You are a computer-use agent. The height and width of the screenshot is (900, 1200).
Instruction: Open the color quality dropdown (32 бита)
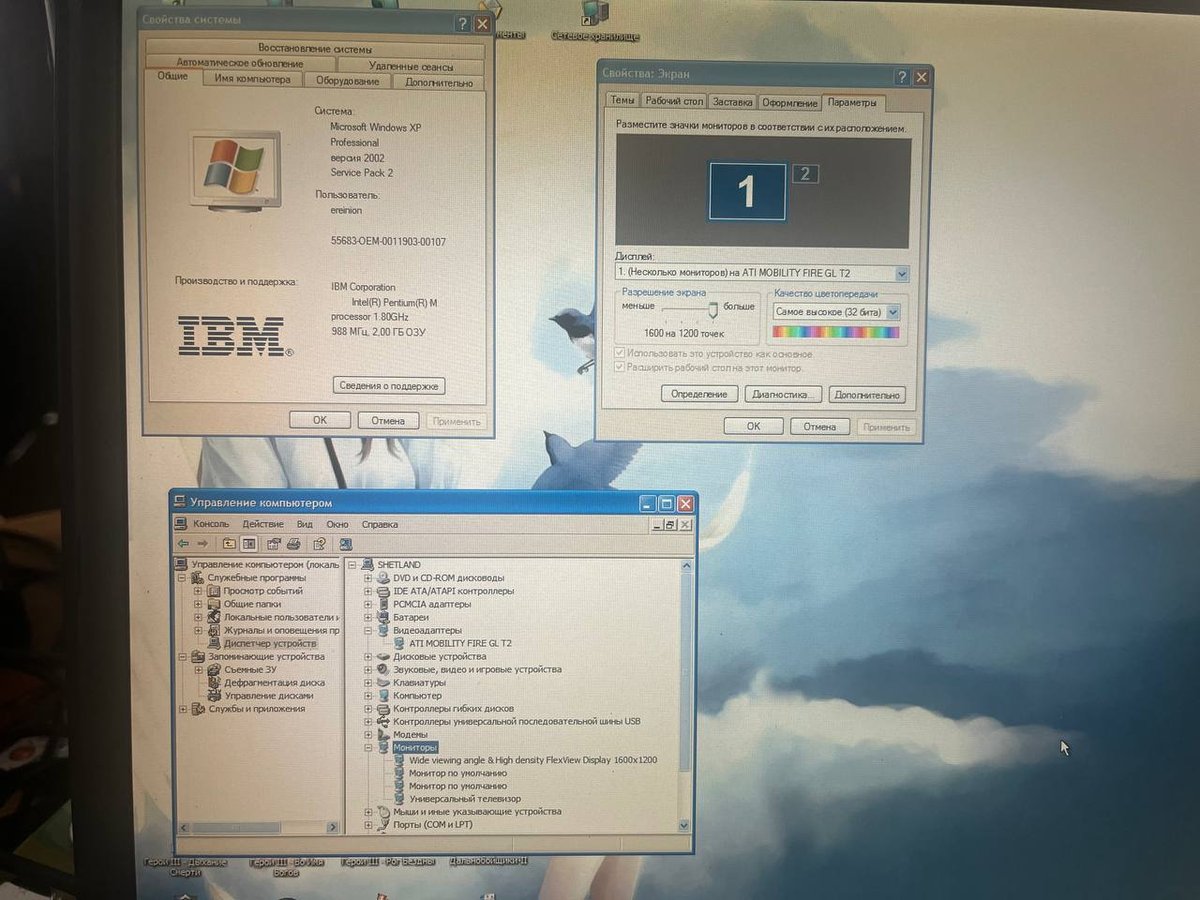[x=893, y=312]
